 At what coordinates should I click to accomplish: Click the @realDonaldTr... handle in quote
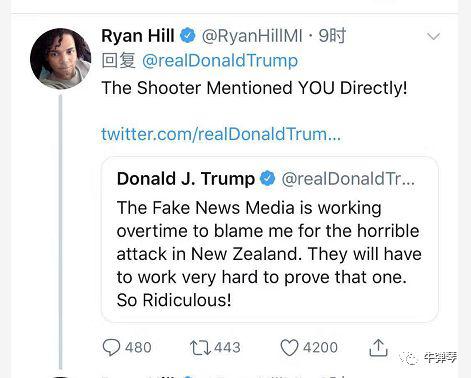[348, 179]
